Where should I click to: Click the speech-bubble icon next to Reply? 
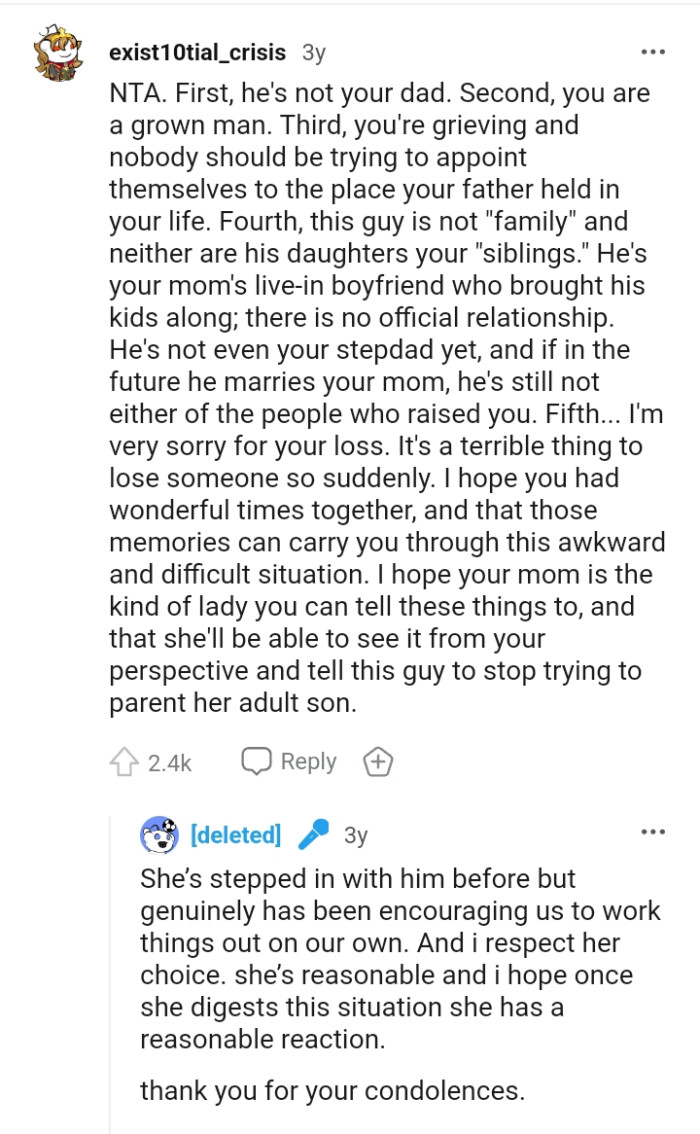[255, 762]
